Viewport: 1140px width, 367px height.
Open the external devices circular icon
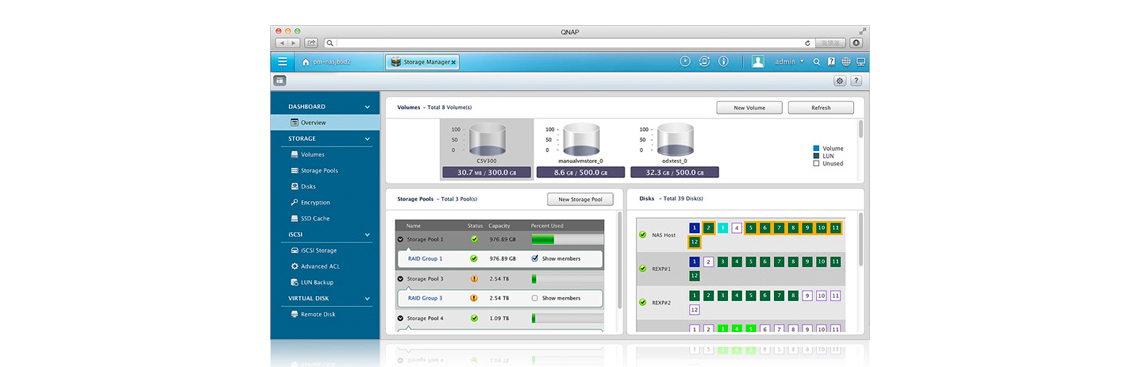704,62
